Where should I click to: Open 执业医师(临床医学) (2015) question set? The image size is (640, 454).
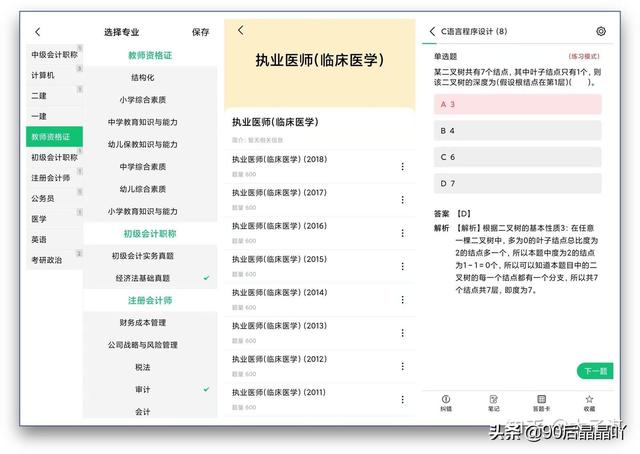(x=320, y=266)
